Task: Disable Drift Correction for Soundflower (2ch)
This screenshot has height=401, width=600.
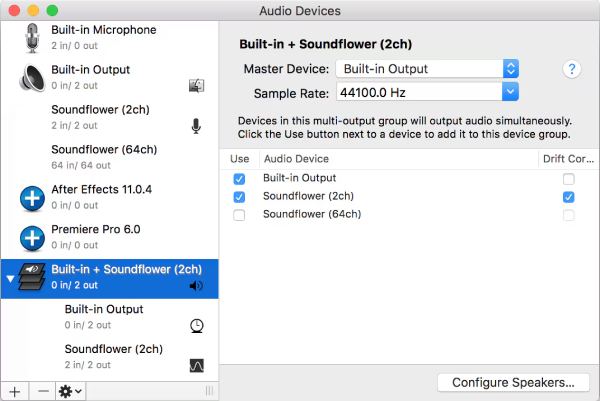Action: tap(569, 197)
